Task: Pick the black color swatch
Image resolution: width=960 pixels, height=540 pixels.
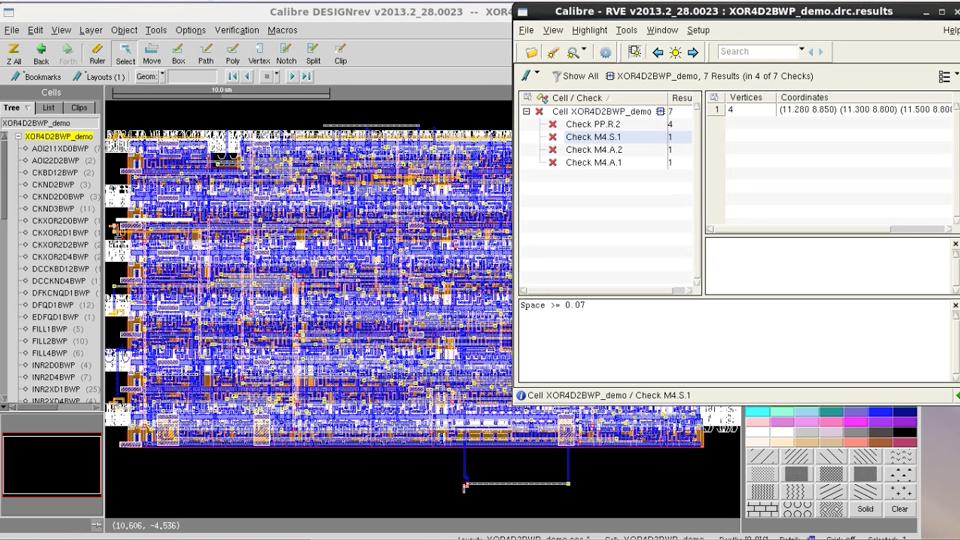Action: click(x=904, y=432)
